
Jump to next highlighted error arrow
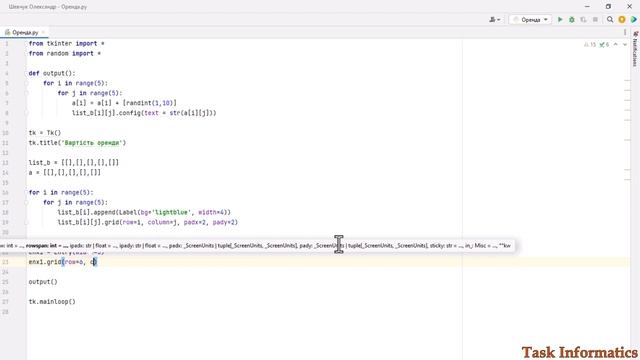click(624, 44)
